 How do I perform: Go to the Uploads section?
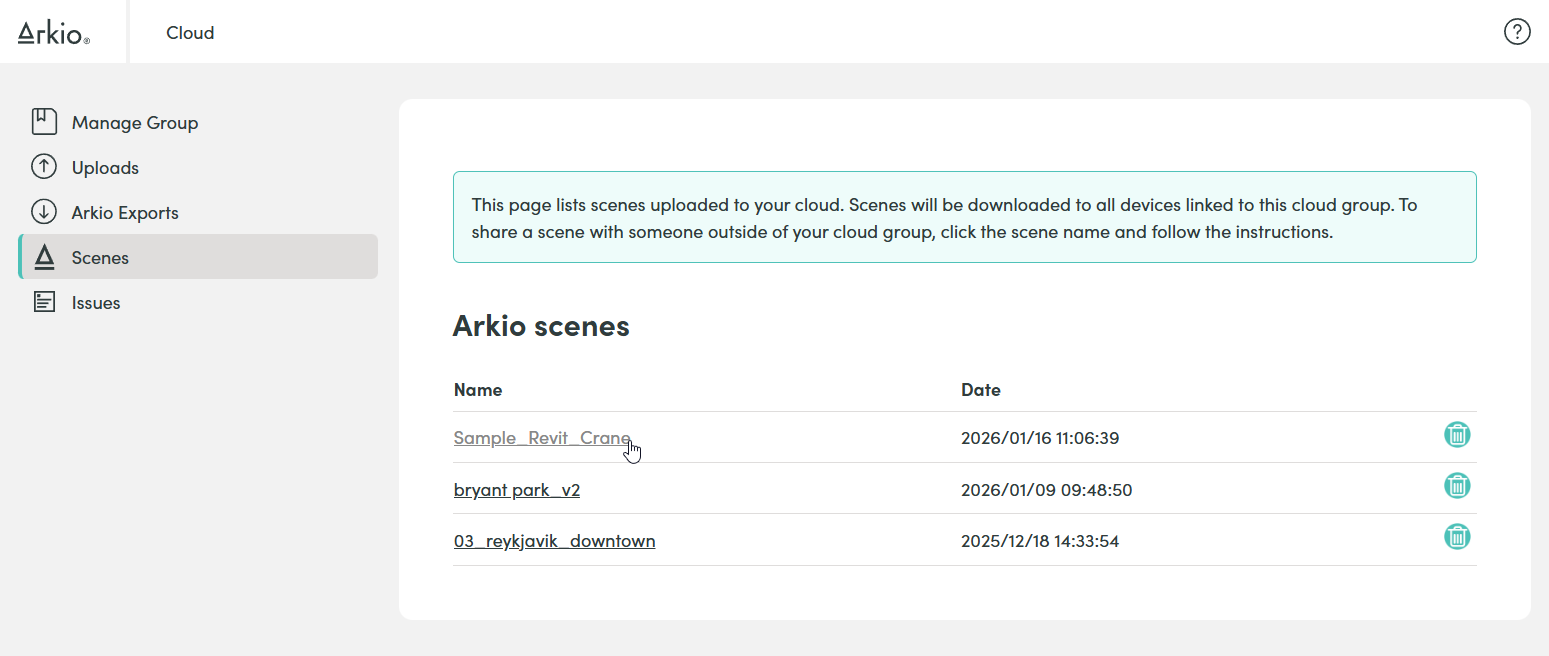click(198, 167)
